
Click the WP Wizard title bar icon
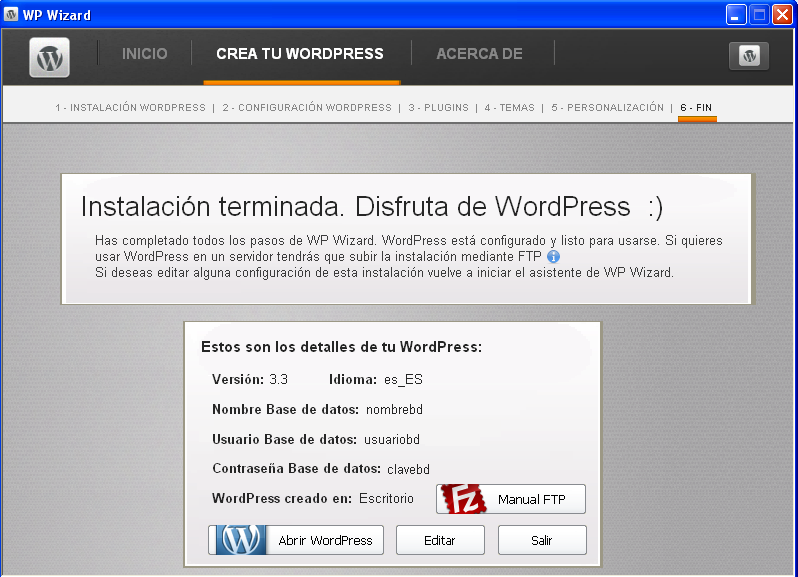[x=11, y=14]
